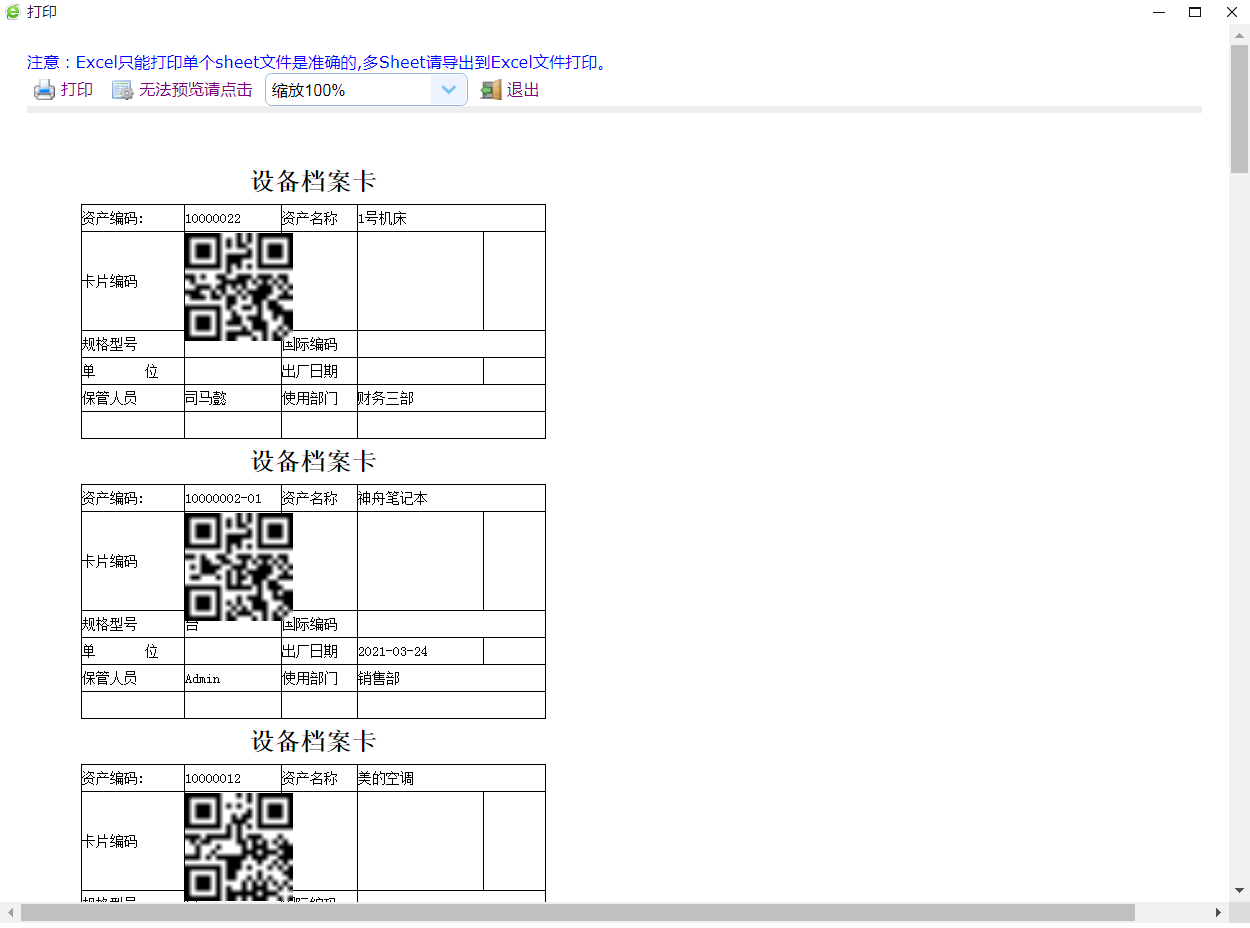The image size is (1250, 928).
Task: Click the second 设备档案卡 heading
Action: [313, 461]
